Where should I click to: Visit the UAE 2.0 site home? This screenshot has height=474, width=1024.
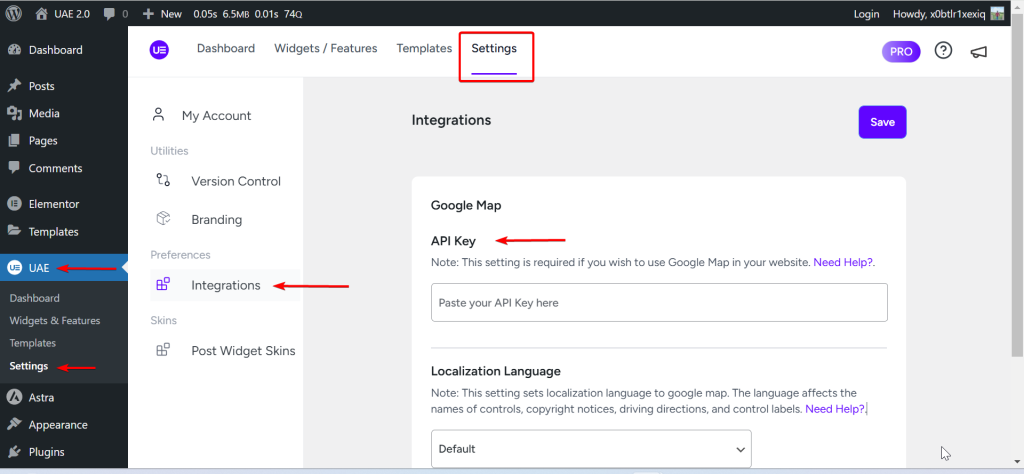62,14
